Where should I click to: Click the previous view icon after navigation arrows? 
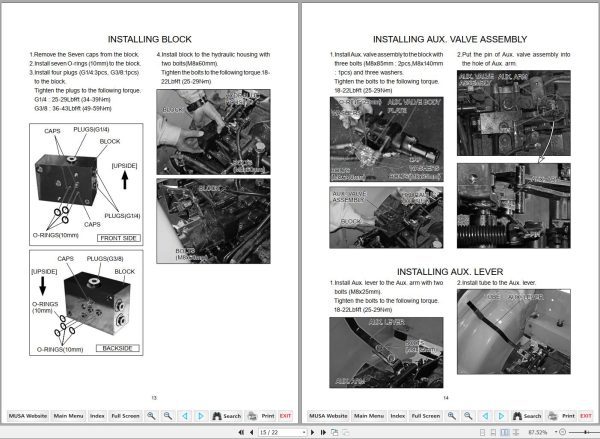click(334, 432)
